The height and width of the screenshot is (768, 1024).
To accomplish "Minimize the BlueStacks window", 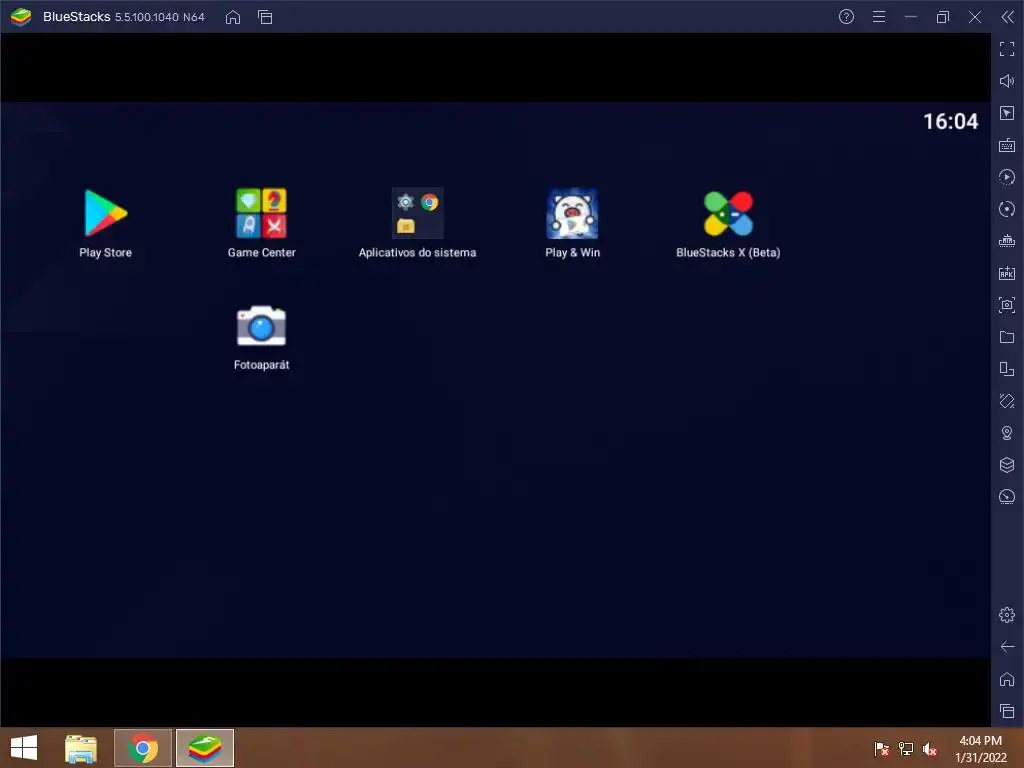I will click(911, 17).
